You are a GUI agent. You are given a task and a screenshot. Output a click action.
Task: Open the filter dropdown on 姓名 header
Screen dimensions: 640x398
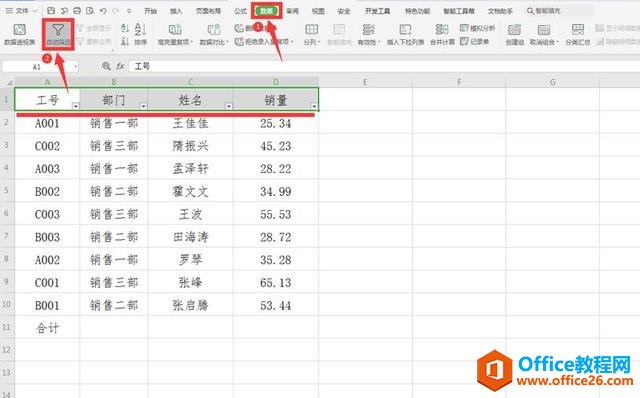229,106
